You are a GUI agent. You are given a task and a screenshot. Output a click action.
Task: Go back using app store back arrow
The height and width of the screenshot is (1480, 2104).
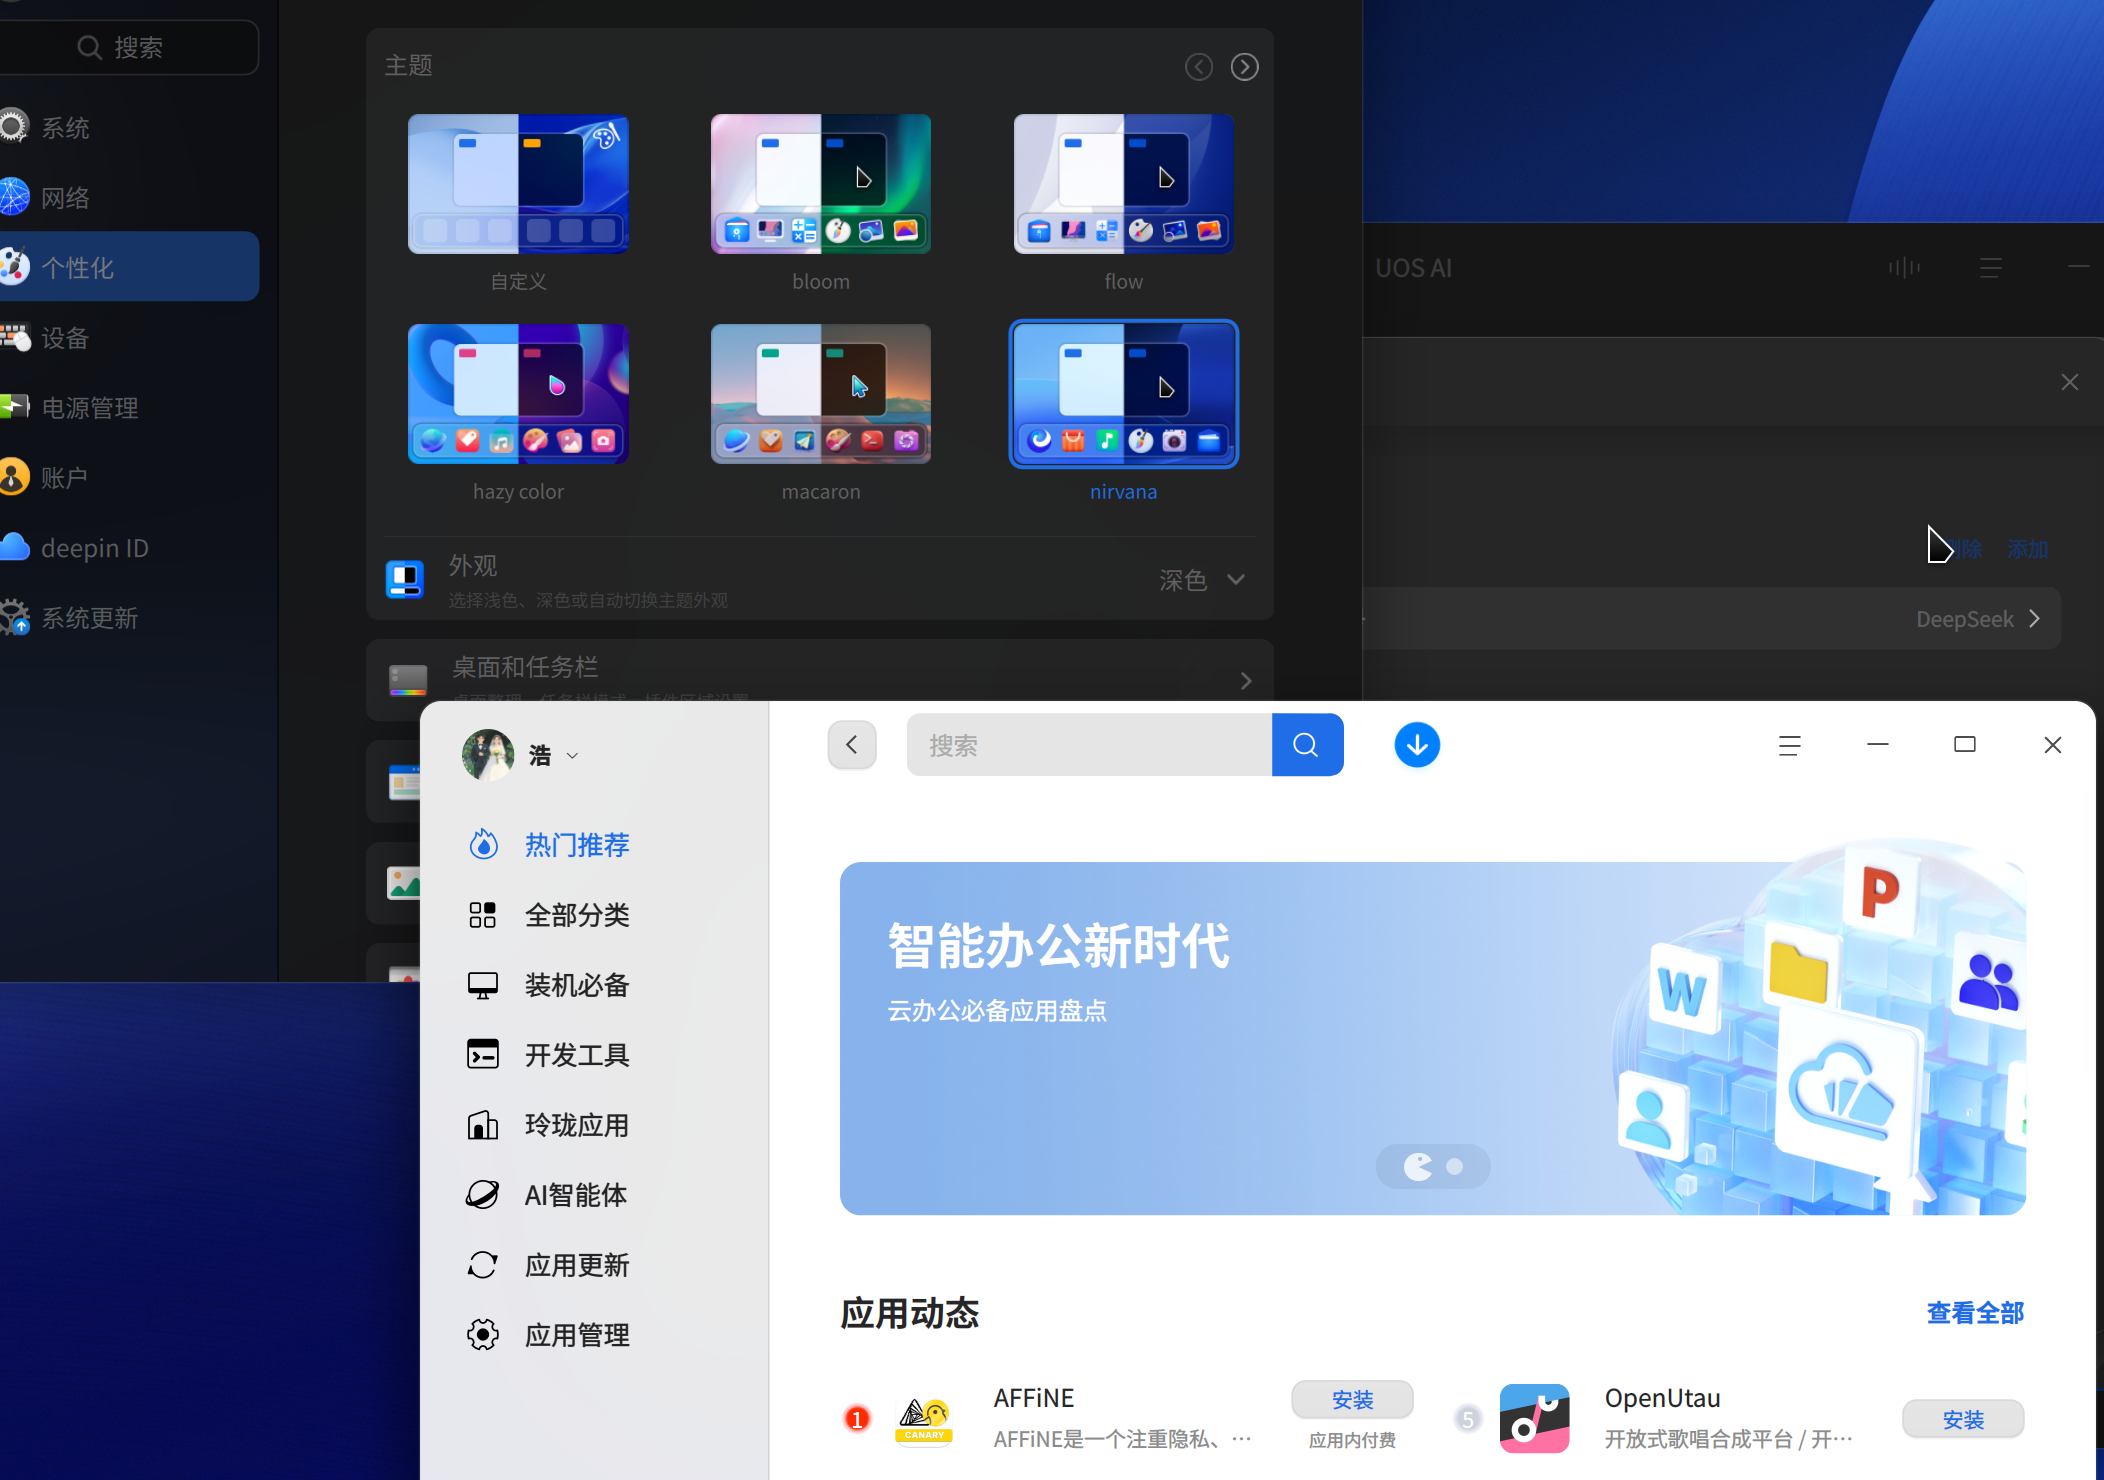click(x=852, y=745)
